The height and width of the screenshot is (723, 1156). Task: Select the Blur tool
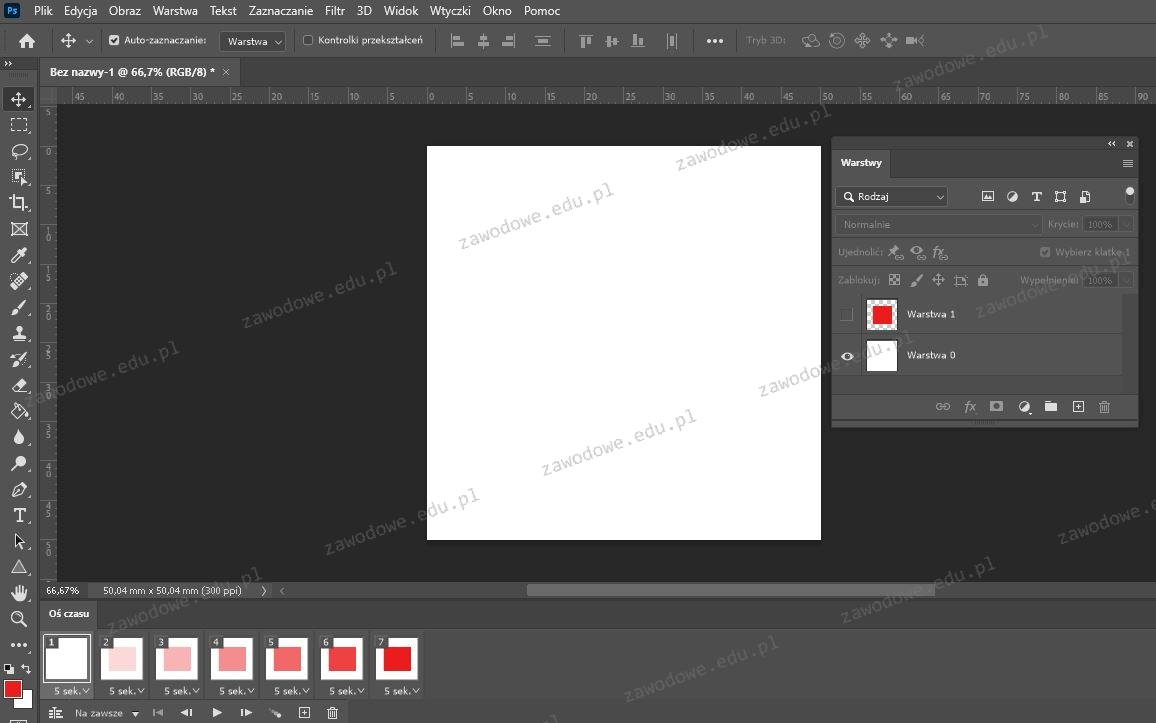coord(19,437)
